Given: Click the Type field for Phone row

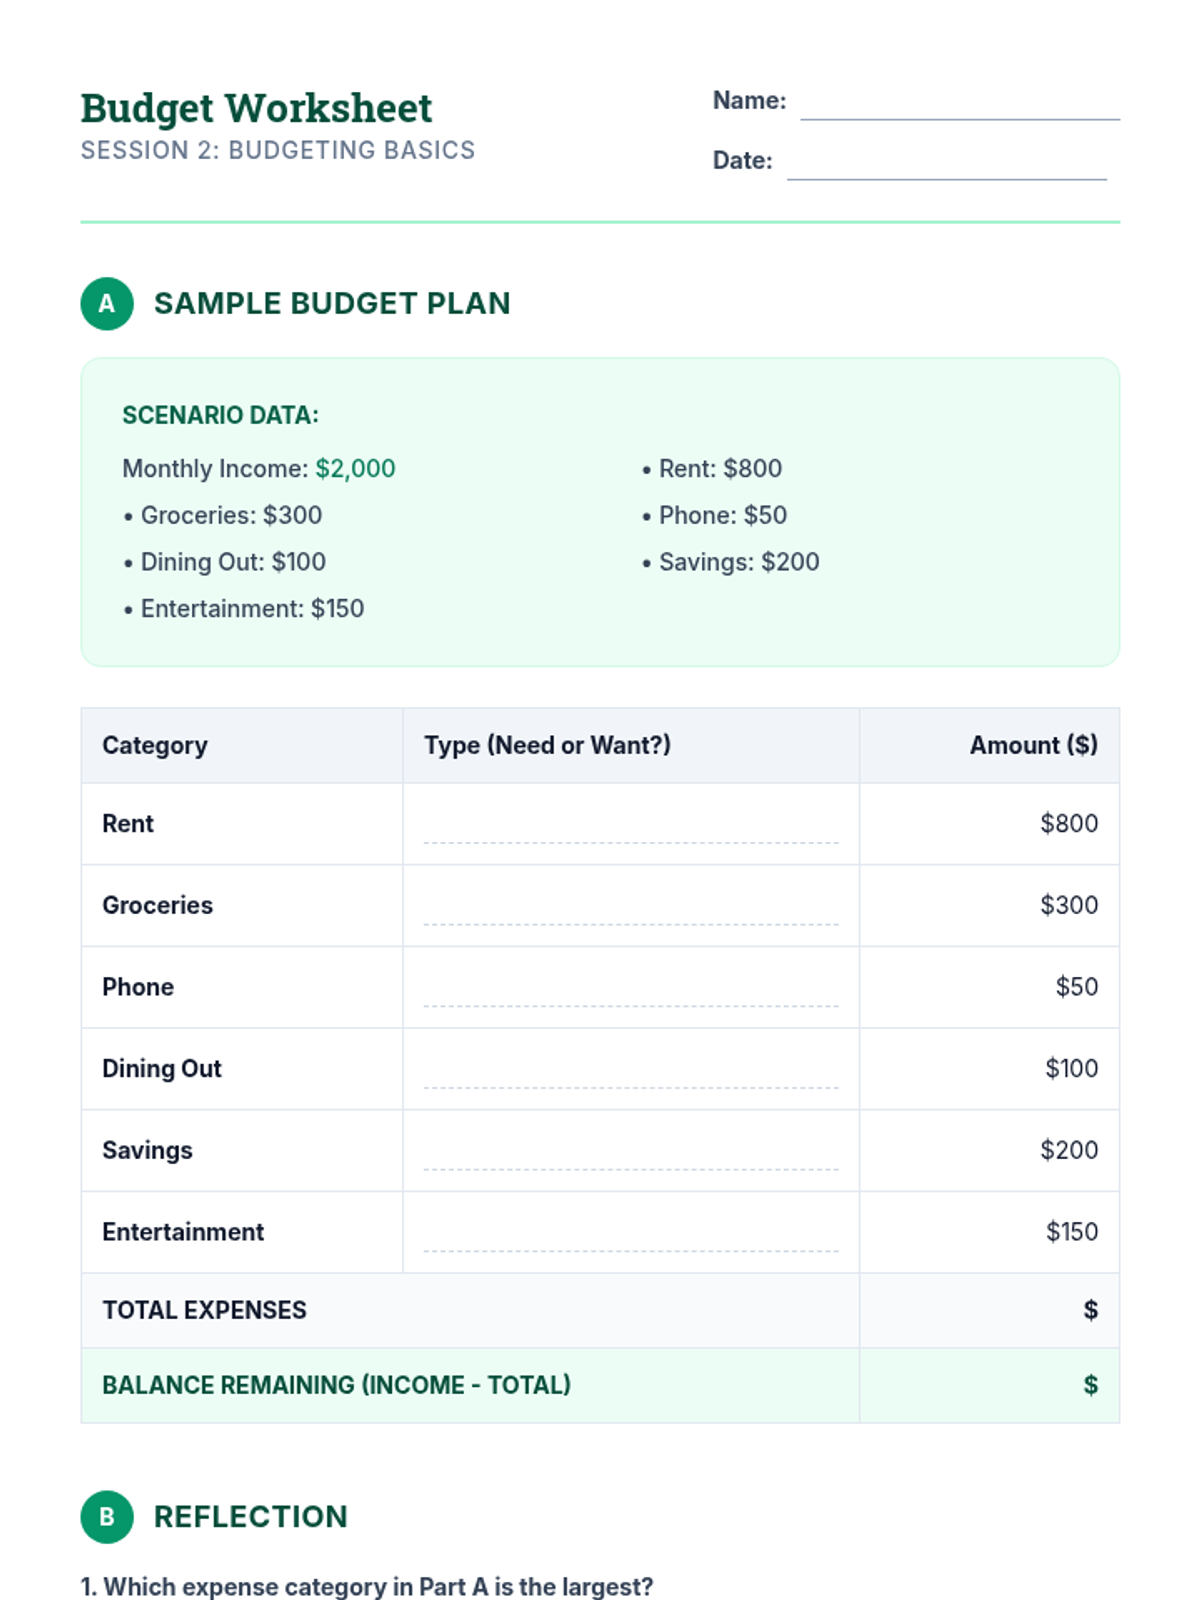Looking at the screenshot, I should point(630,992).
